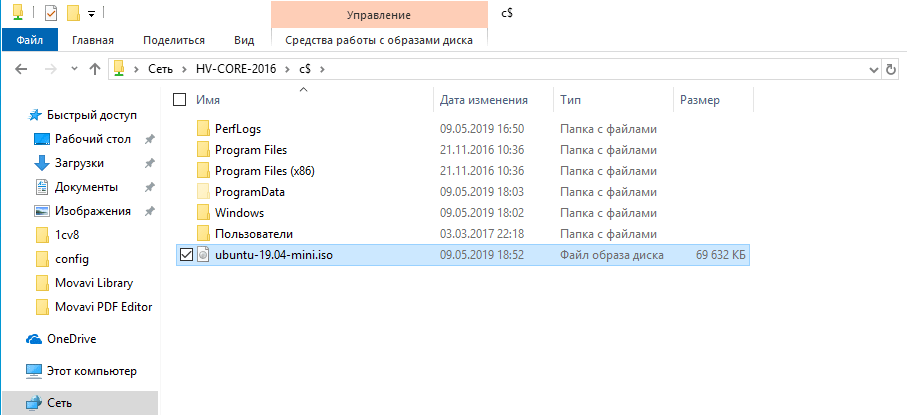Click the Windows folder name
This screenshot has width=907, height=415.
[239, 212]
